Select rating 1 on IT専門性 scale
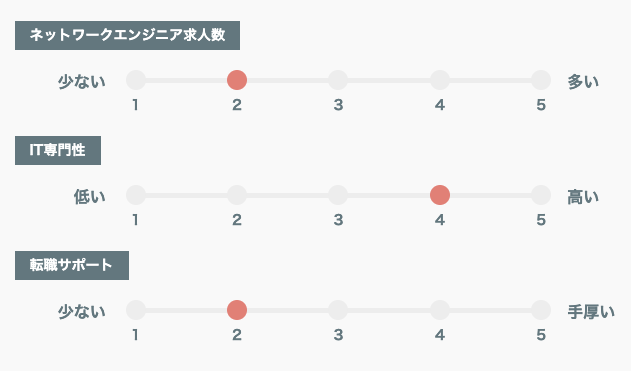This screenshot has height=371, width=631. [x=136, y=195]
